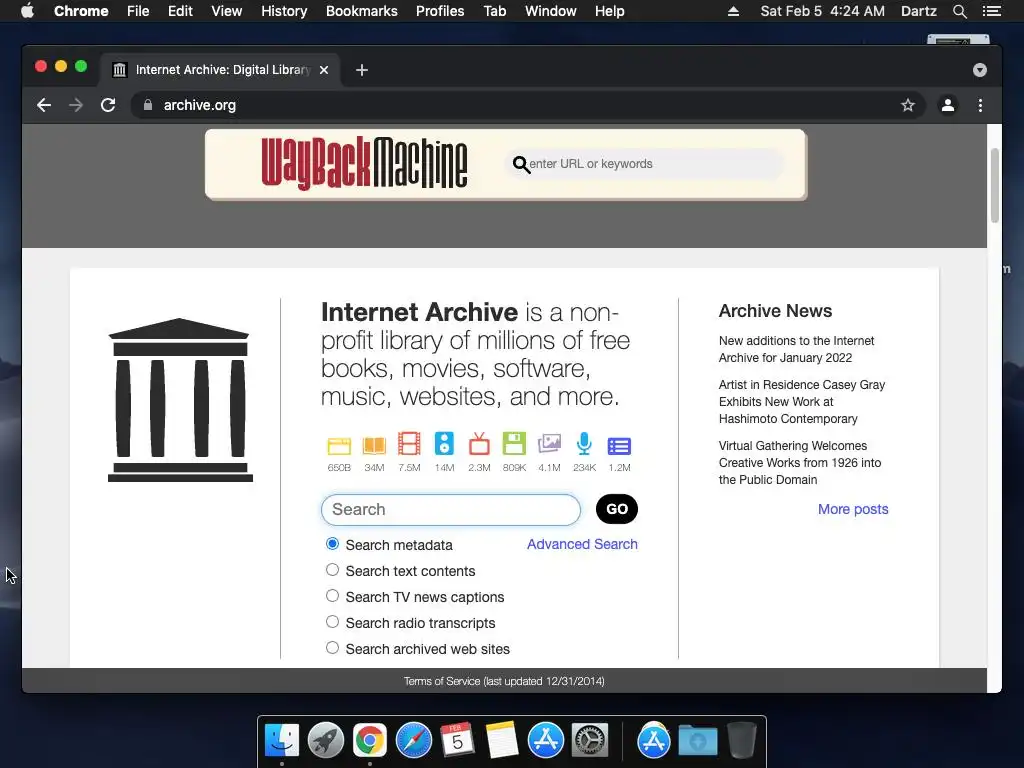Open the Window menu
This screenshot has height=768, width=1024.
[x=551, y=11]
